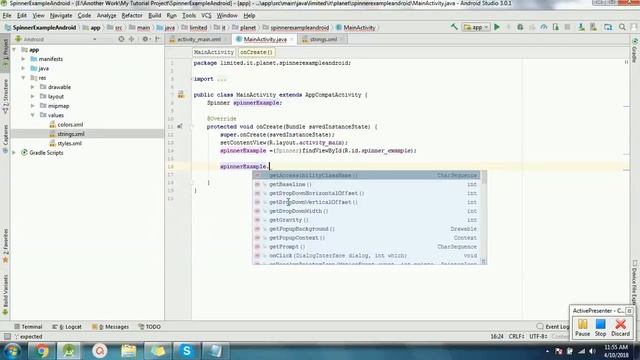640x360 pixels.
Task: Expand the java folder arrow
Action: point(24,68)
